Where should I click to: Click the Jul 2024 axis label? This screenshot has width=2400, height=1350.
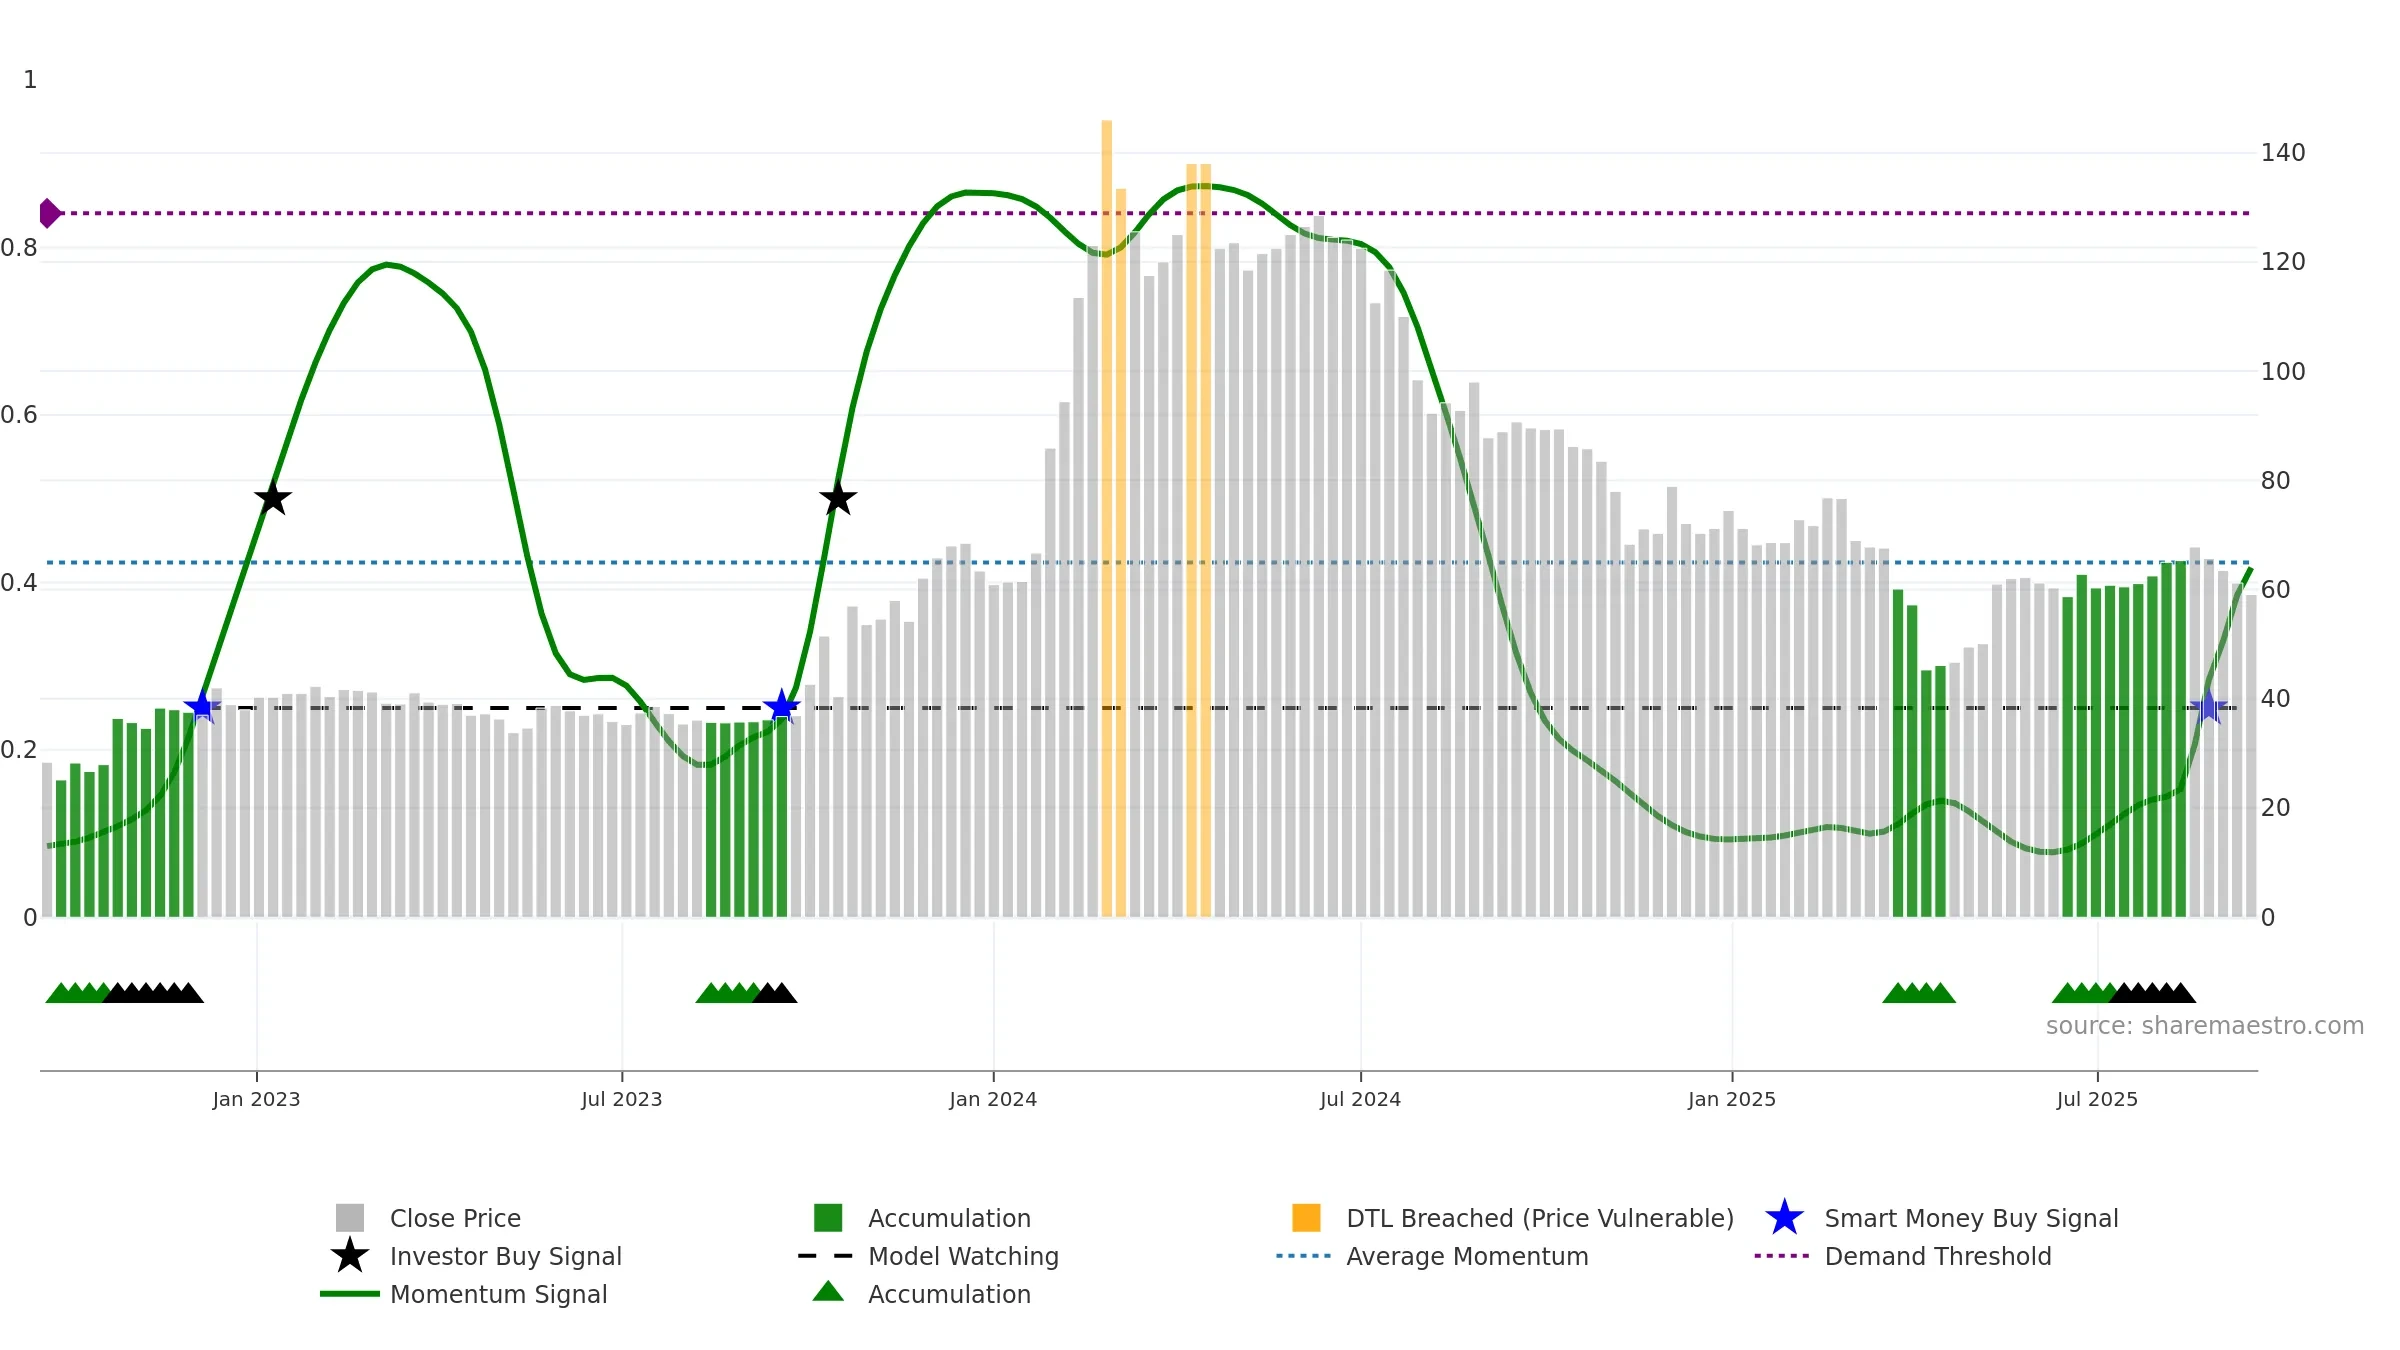(x=1360, y=1099)
